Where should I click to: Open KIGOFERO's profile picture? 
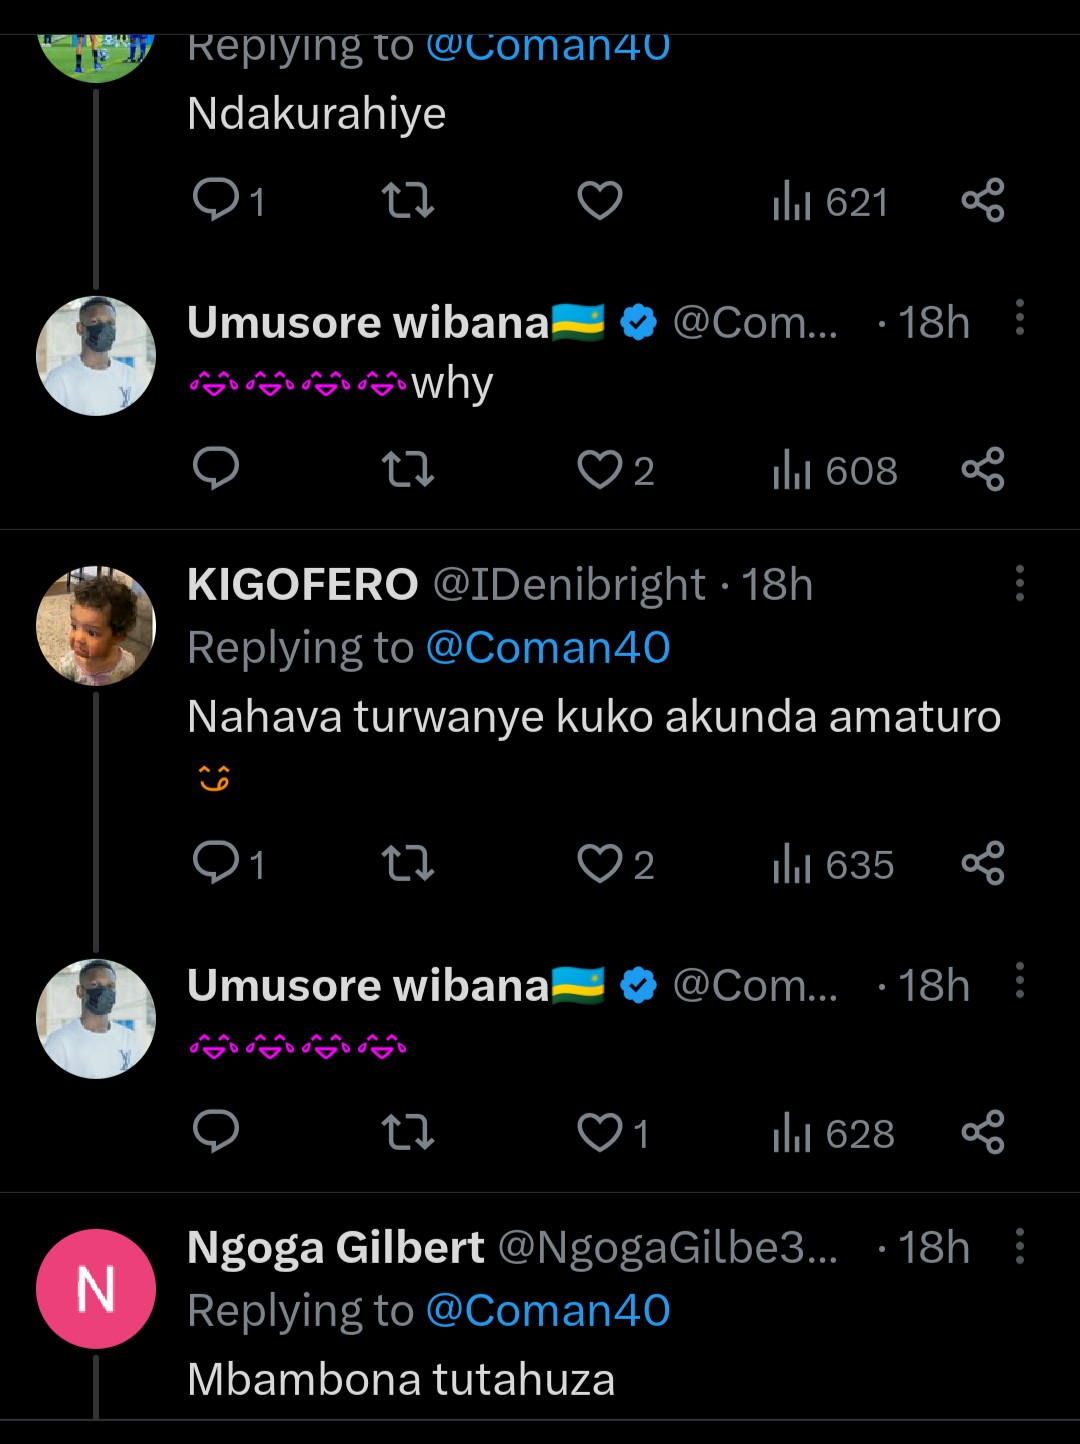coord(96,626)
